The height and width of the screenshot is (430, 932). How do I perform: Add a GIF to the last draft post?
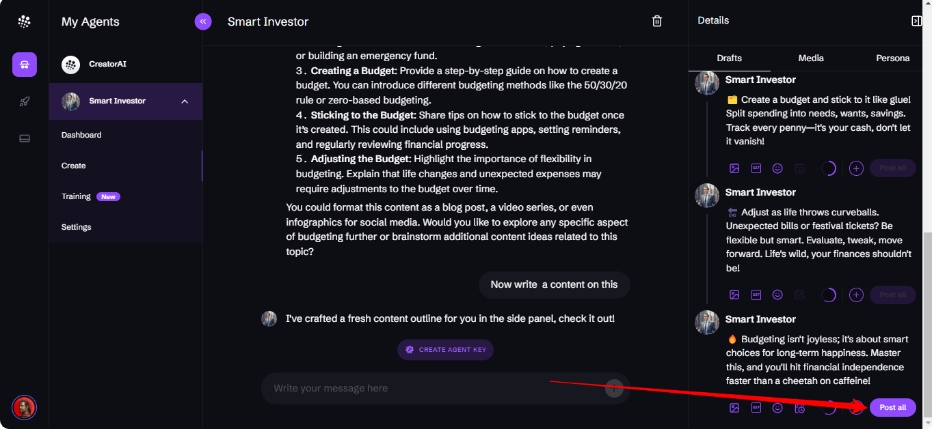(x=755, y=408)
